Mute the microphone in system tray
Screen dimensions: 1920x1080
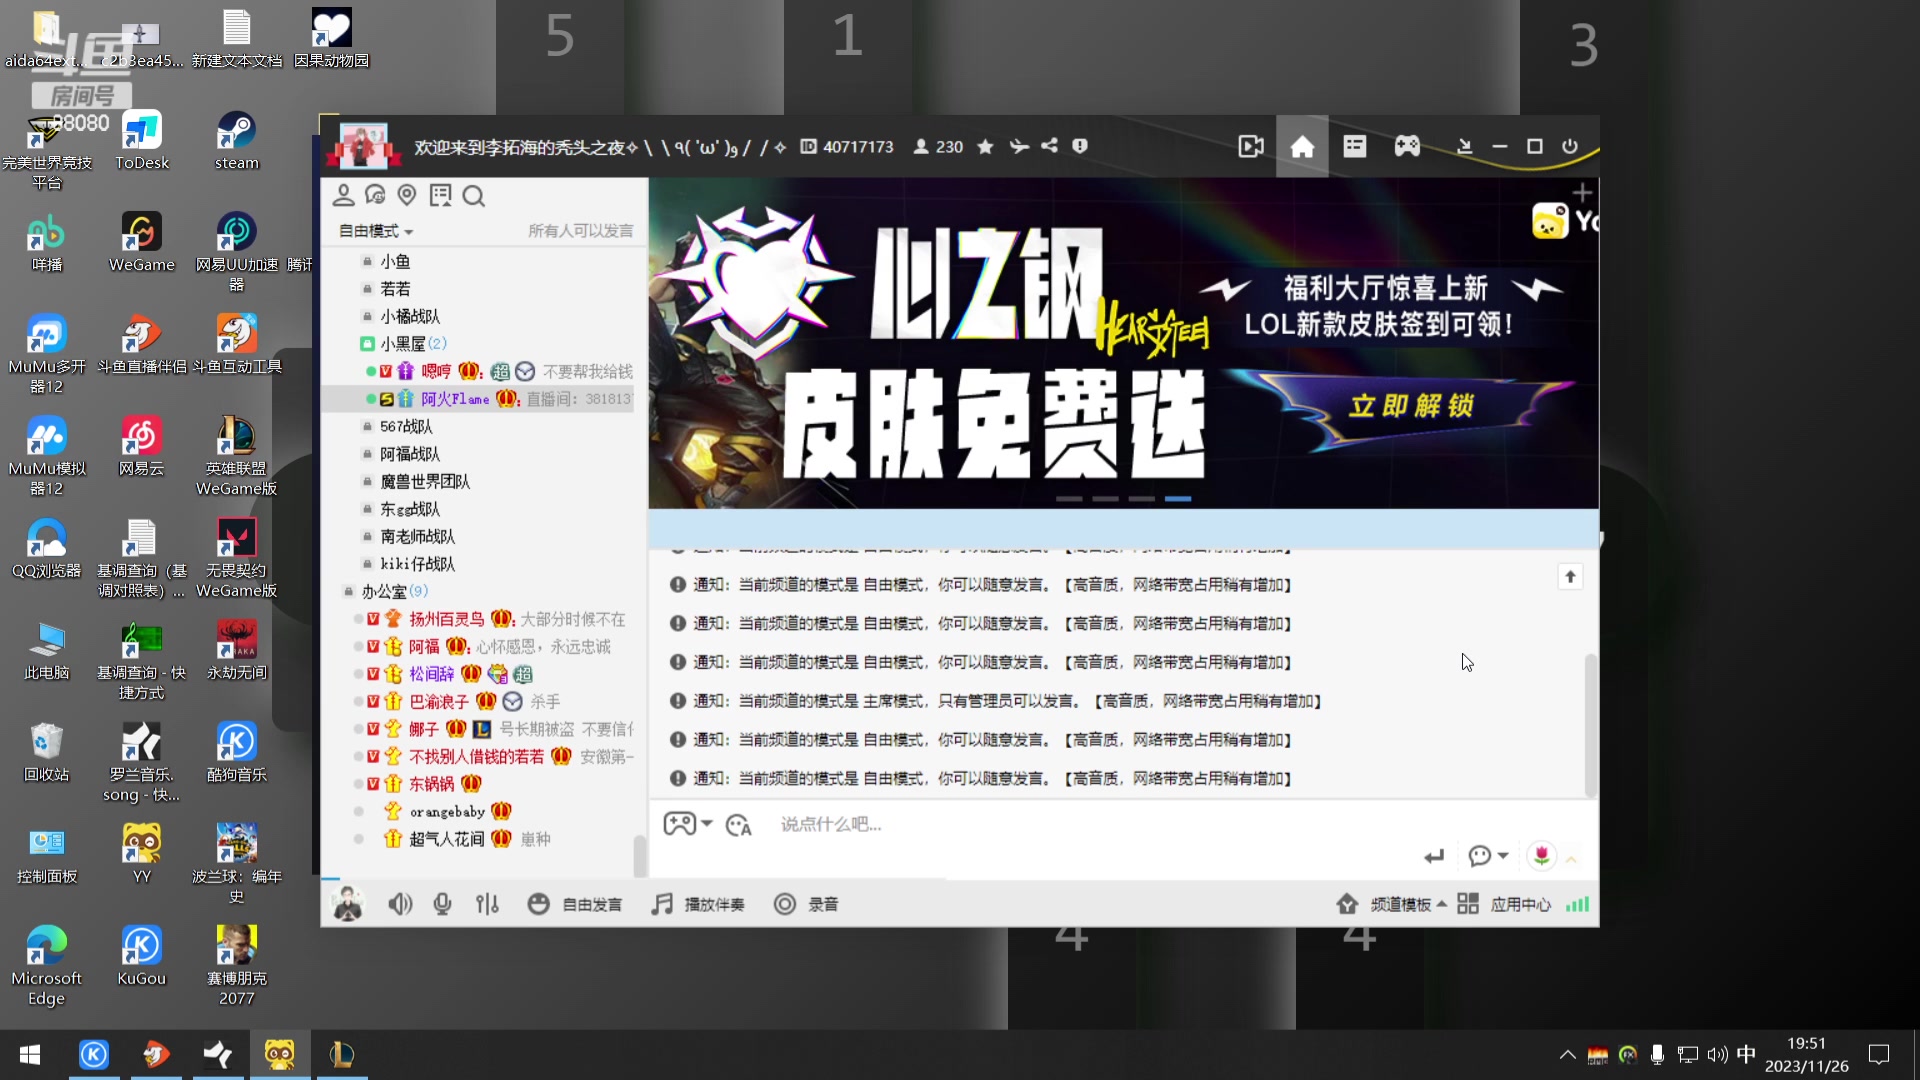(x=1658, y=1054)
